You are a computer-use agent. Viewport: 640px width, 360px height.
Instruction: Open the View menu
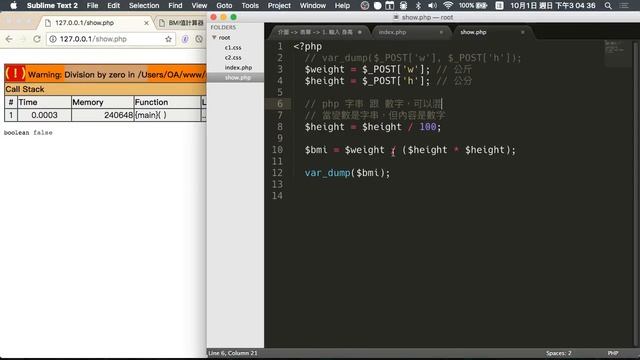[199, 5]
